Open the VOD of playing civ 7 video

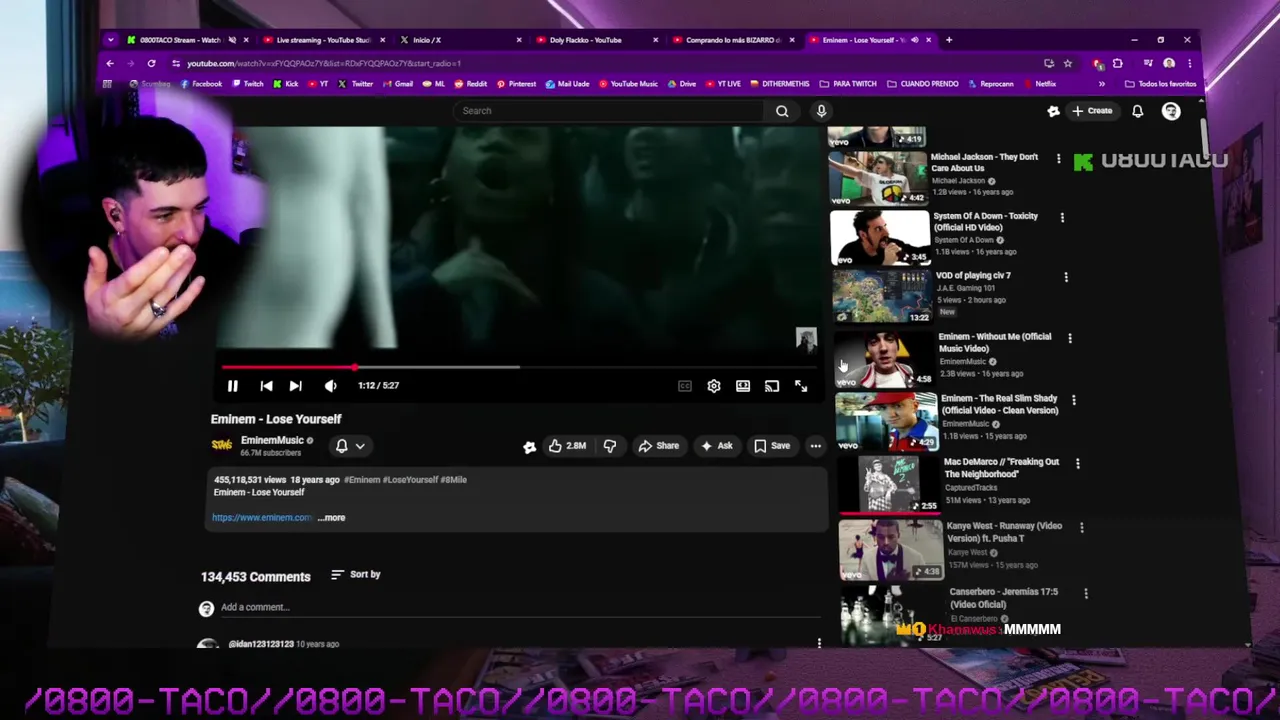[973, 275]
